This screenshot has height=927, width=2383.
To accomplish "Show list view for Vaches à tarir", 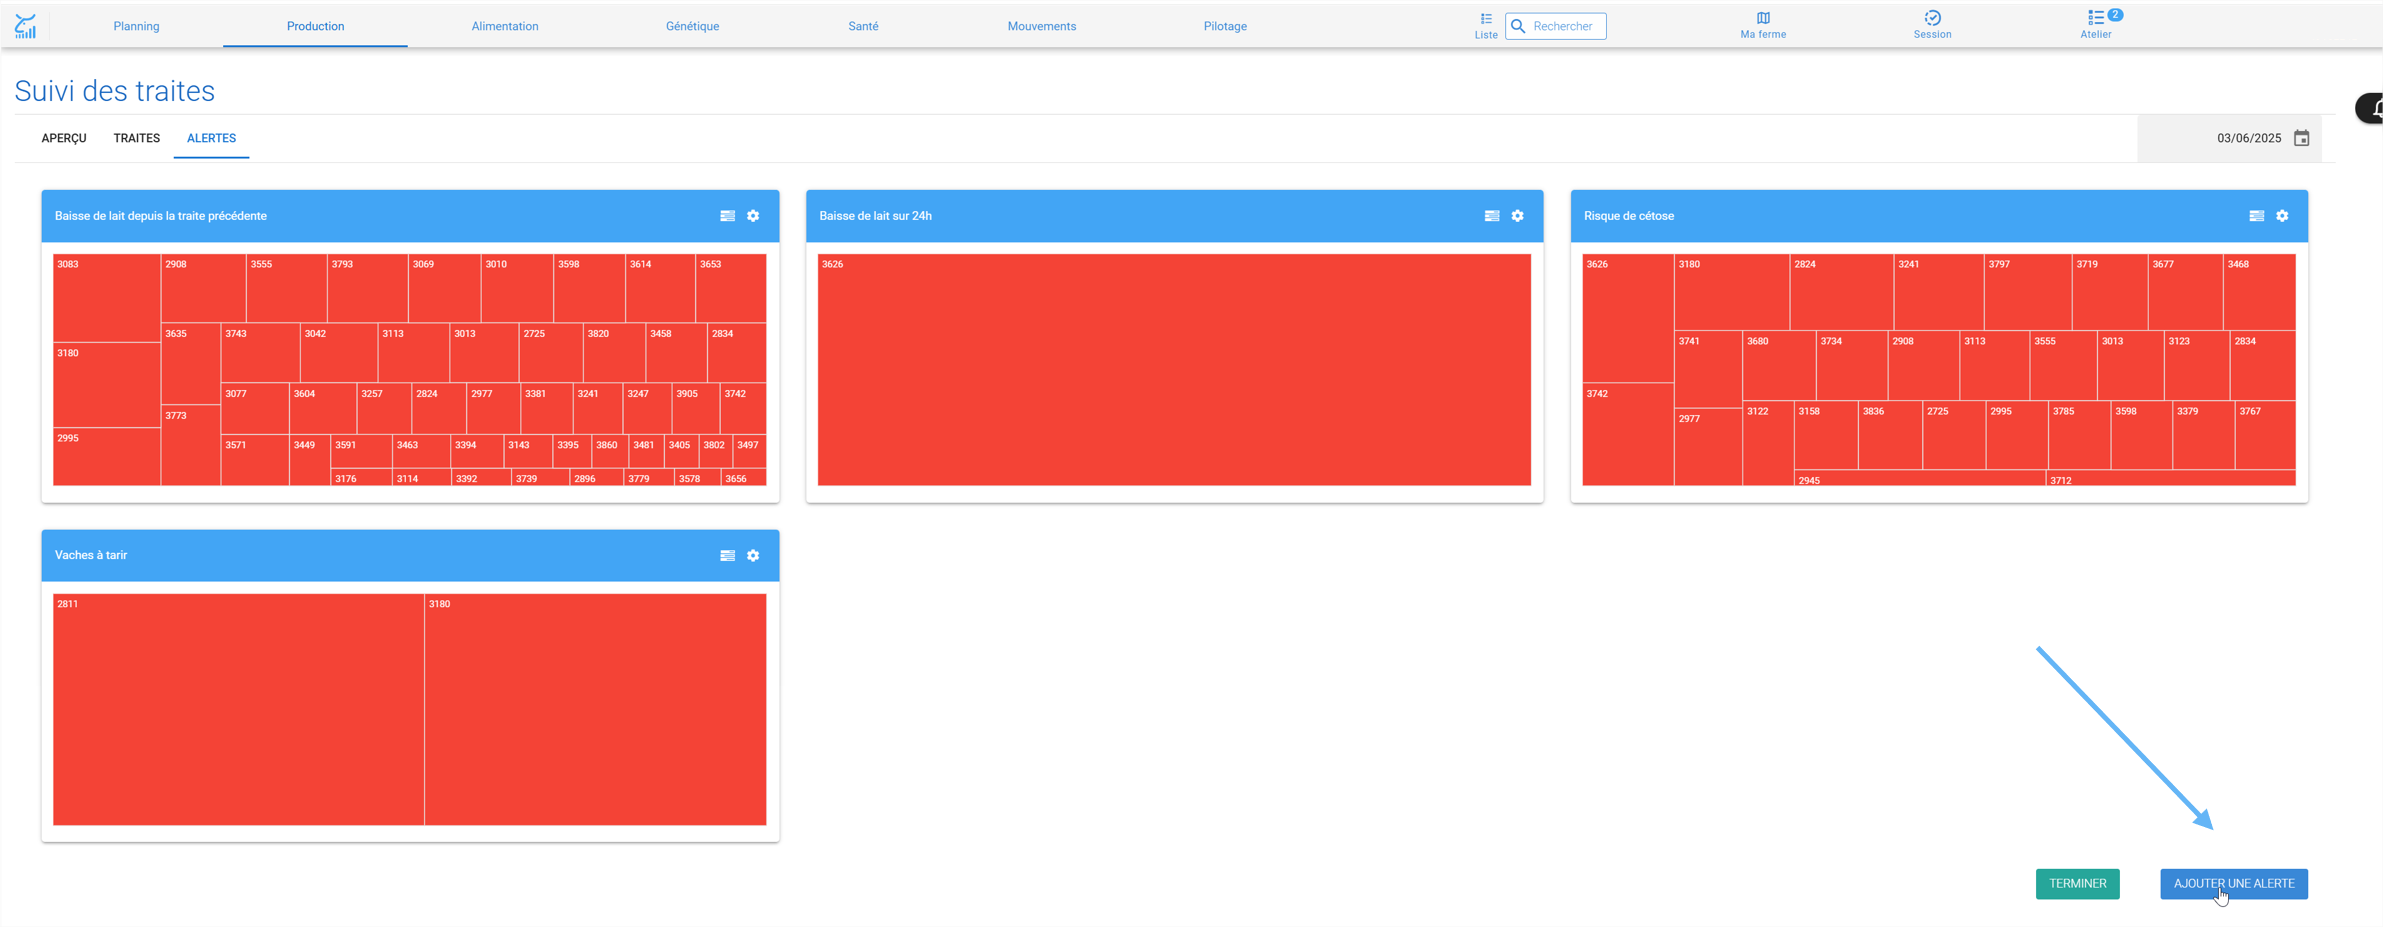I will point(727,556).
